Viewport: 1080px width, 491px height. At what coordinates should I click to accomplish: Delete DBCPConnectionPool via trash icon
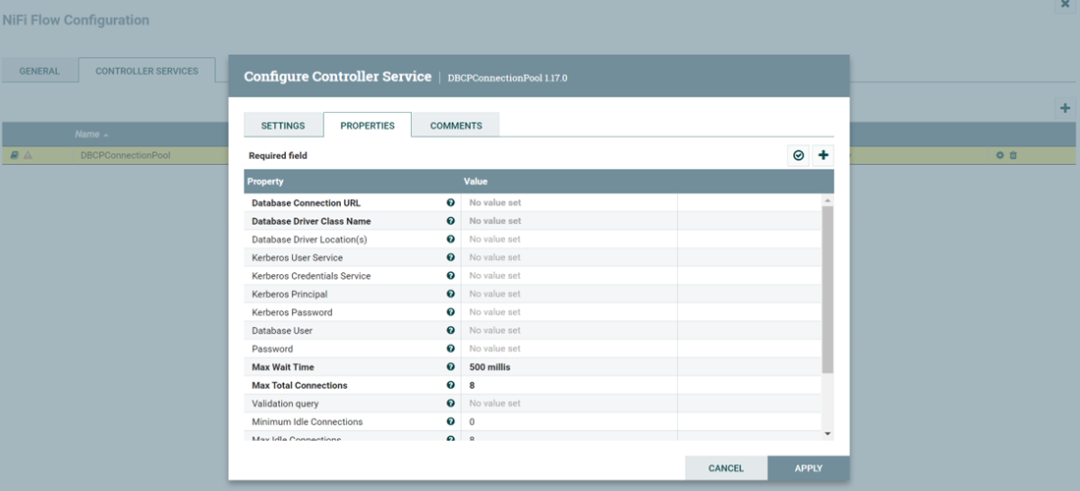point(1013,156)
